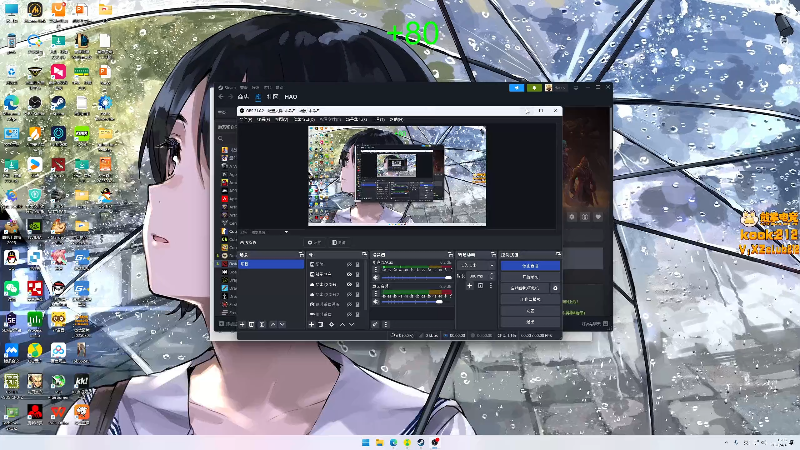Open the Help menu in OBS
The height and width of the screenshot is (450, 800).
[x=396, y=119]
